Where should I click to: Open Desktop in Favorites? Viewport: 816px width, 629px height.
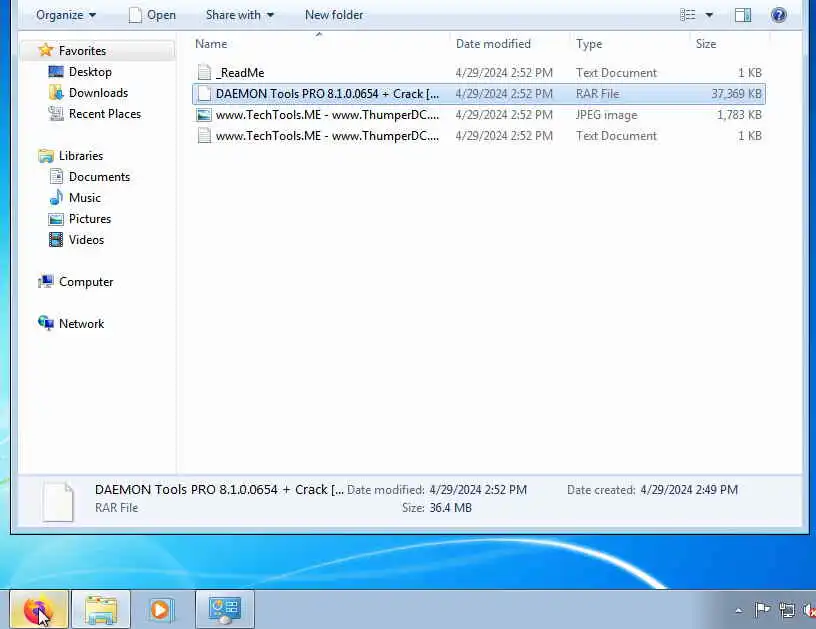(x=90, y=72)
